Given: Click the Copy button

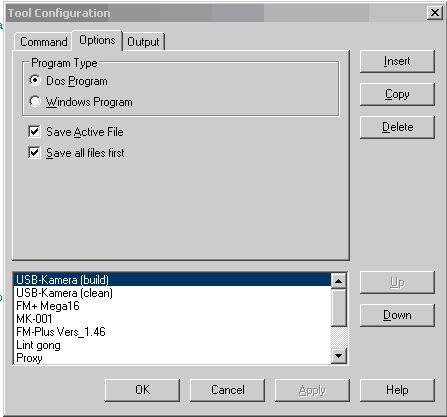Looking at the screenshot, I should pos(397,94).
